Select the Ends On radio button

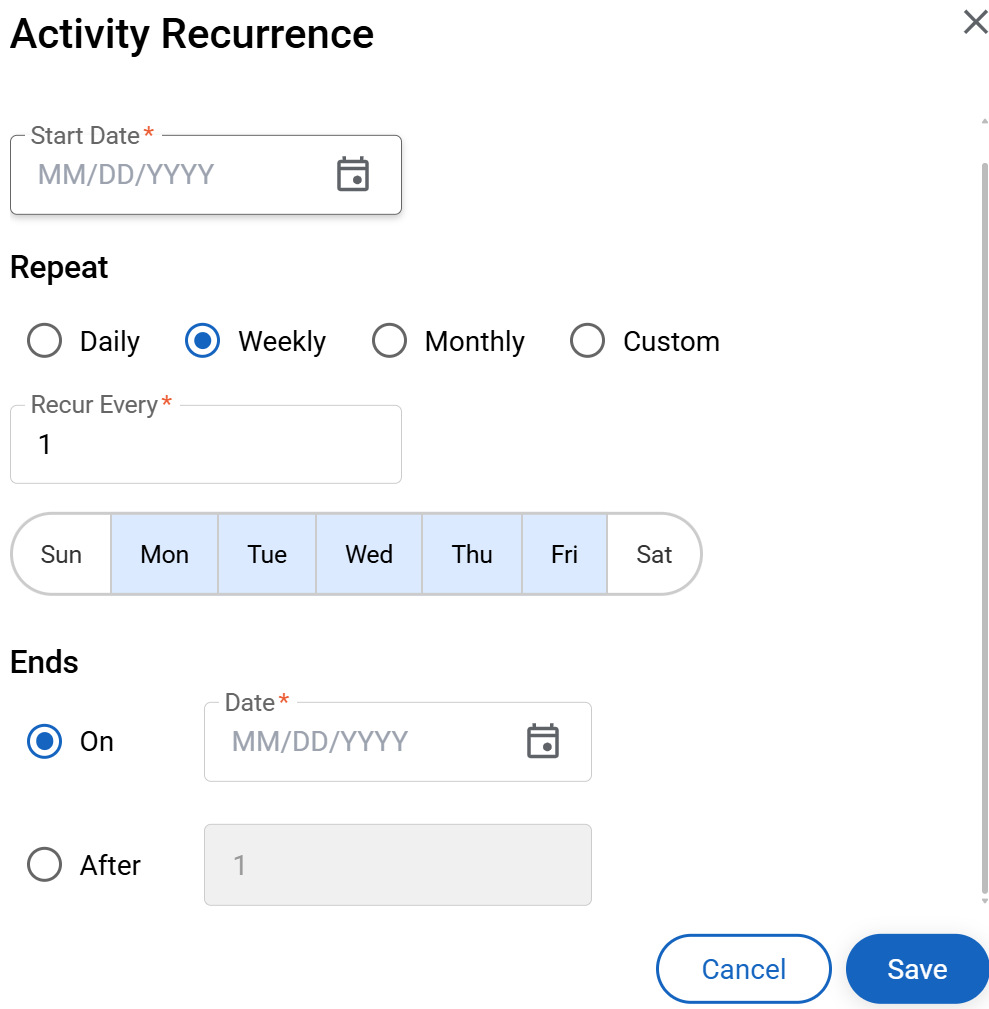[45, 741]
